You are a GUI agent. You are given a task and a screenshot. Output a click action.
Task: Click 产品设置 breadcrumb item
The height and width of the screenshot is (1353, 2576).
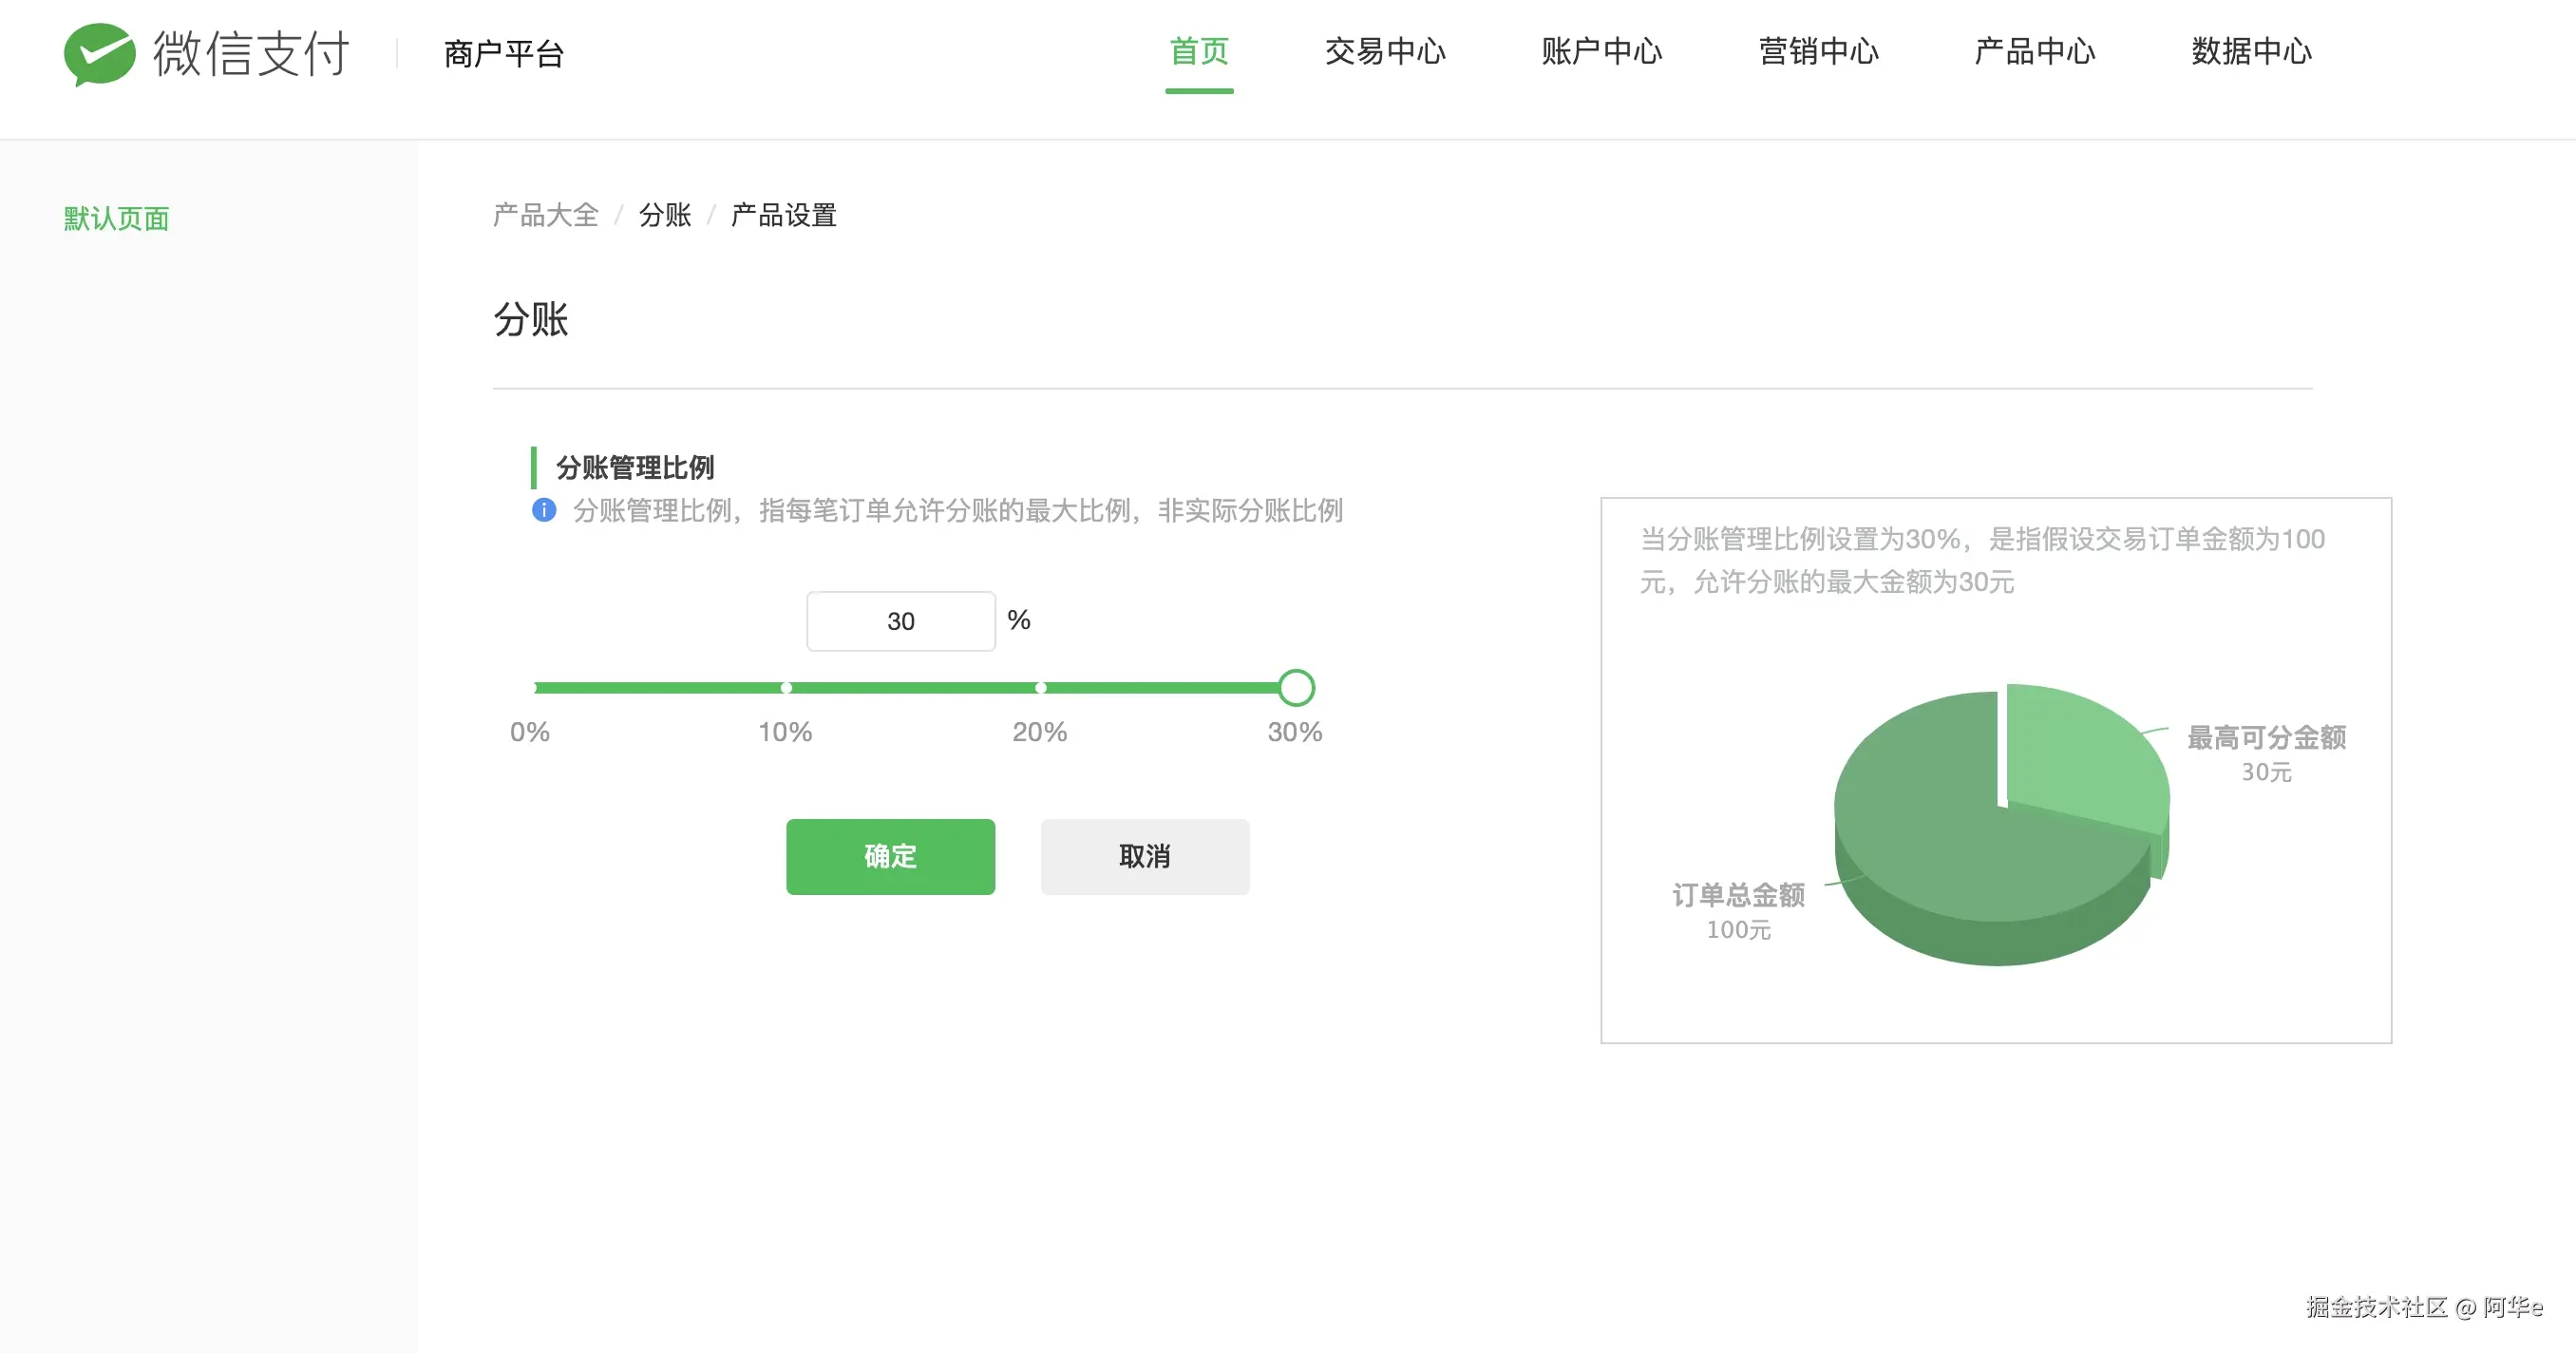click(783, 215)
